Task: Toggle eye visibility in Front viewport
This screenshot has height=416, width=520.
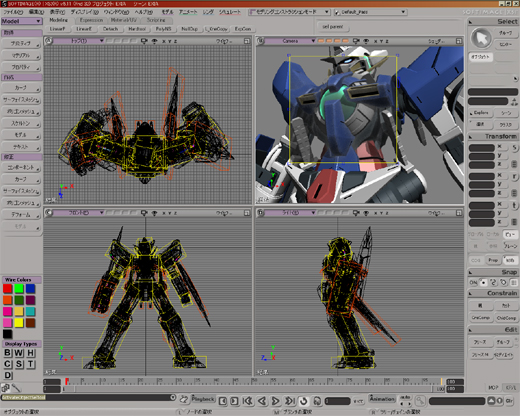Action: 154,213
